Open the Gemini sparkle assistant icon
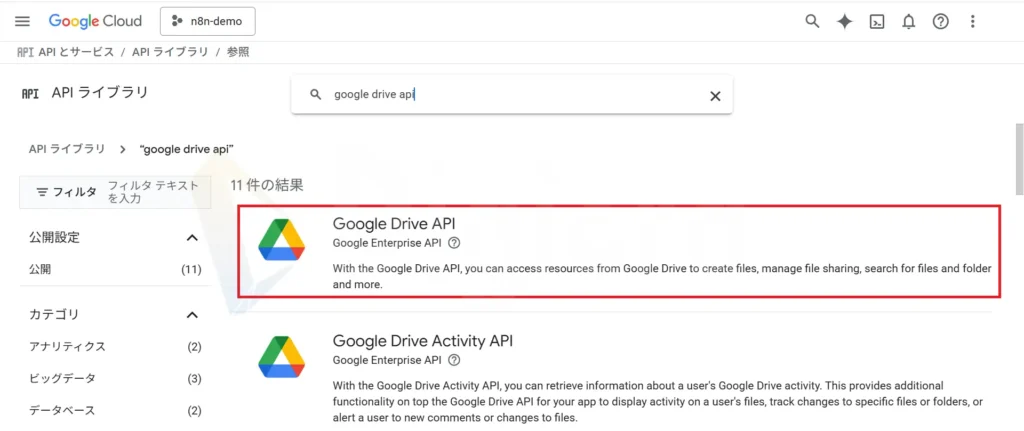Screen dimensions: 1024x431 844,22
